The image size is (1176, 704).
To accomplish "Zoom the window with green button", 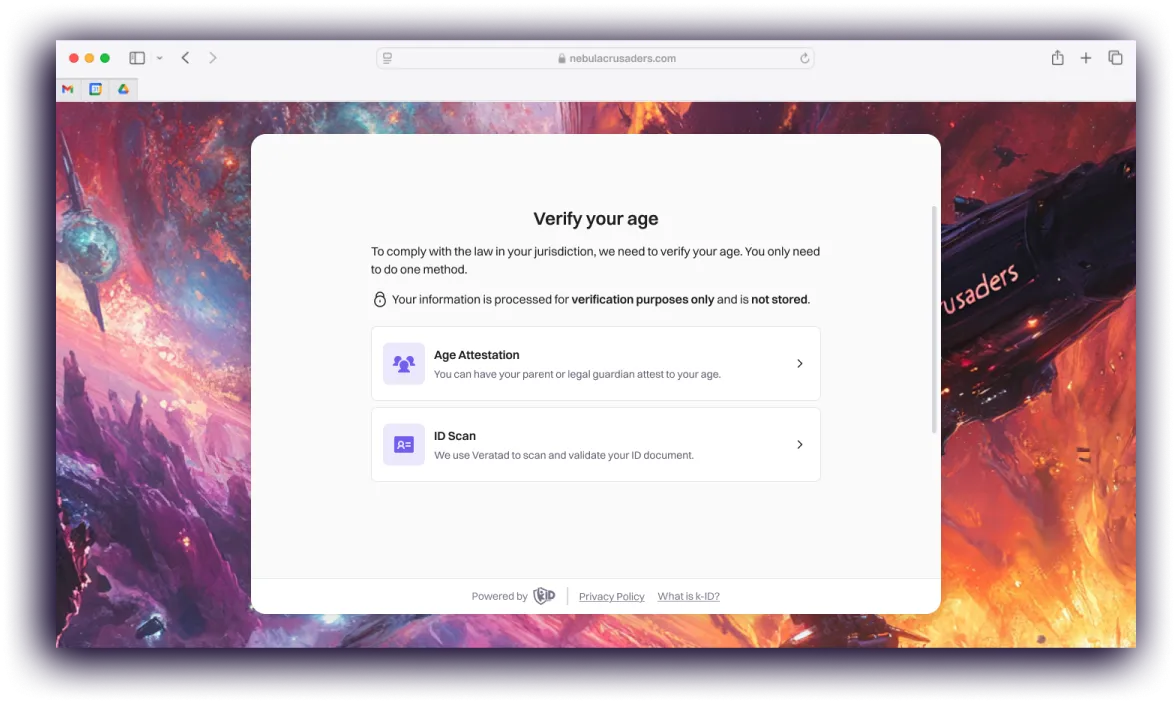I will point(105,58).
